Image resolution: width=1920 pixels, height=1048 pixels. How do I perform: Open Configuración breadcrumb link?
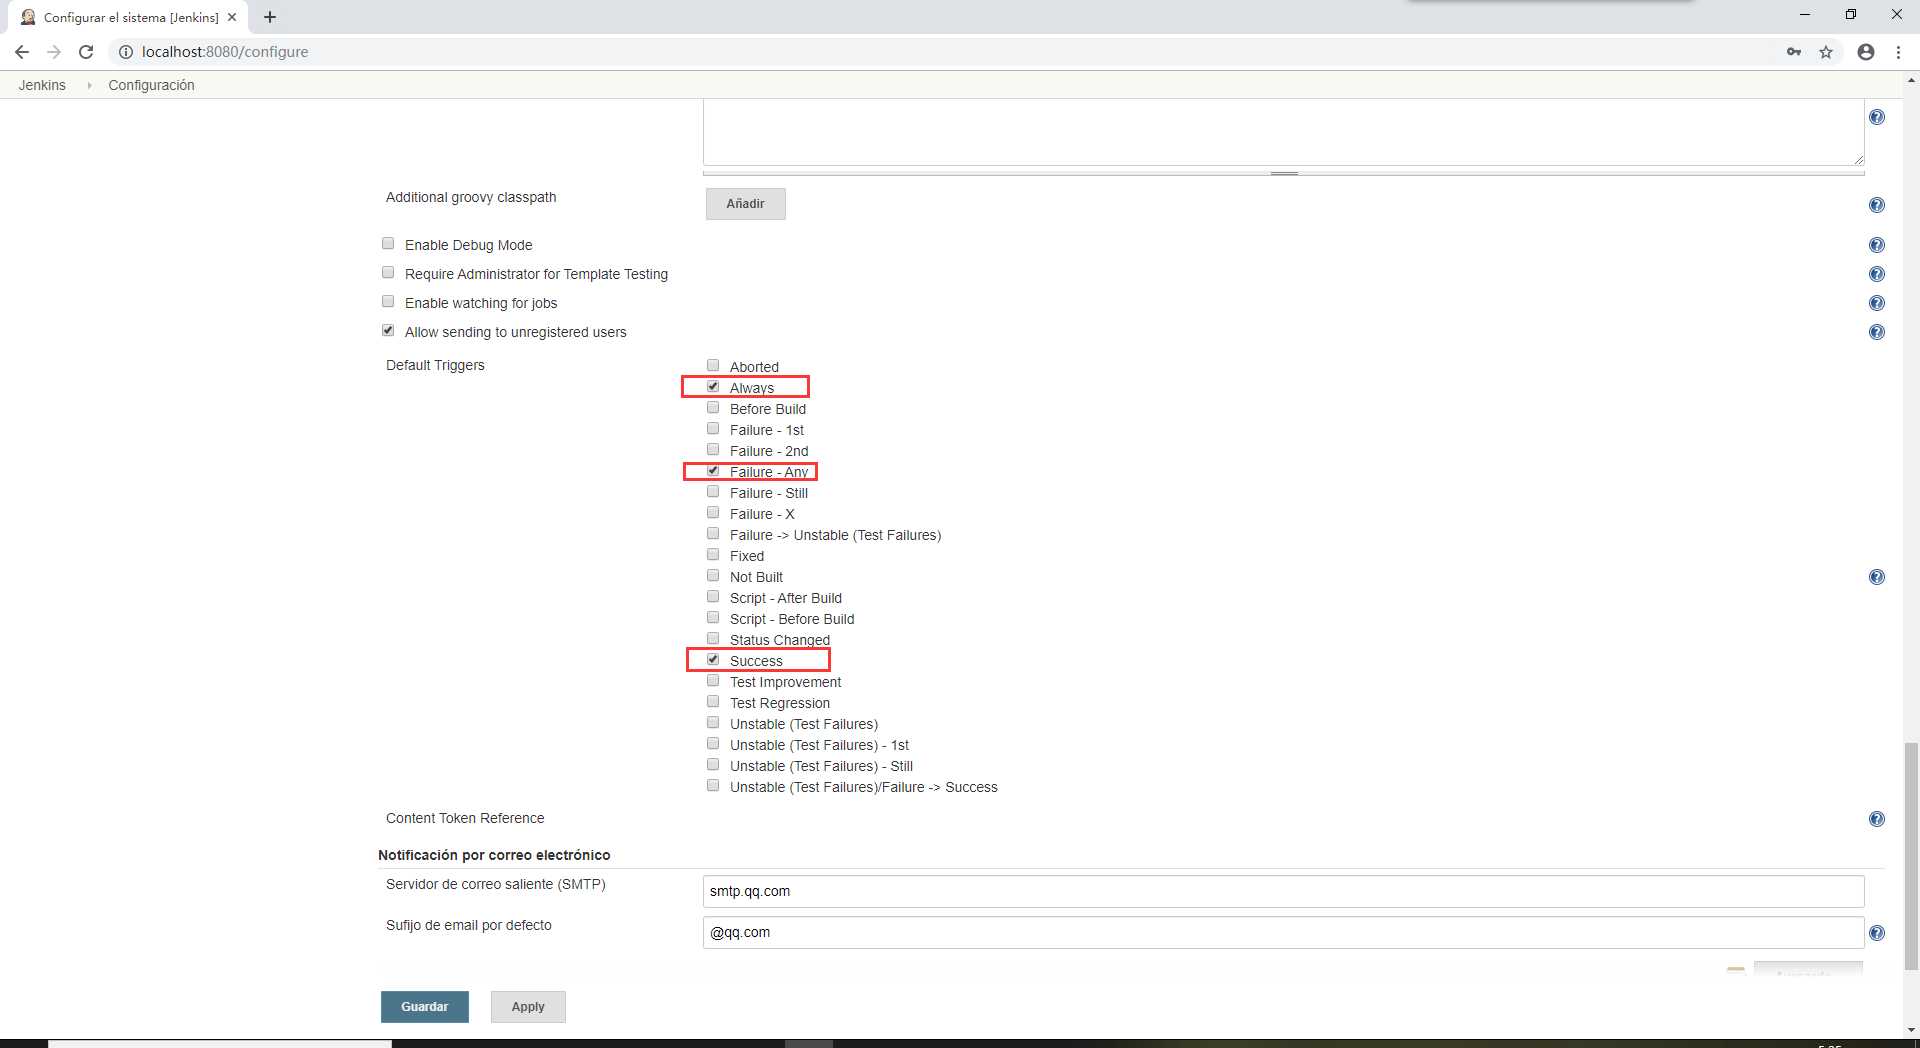(x=151, y=85)
